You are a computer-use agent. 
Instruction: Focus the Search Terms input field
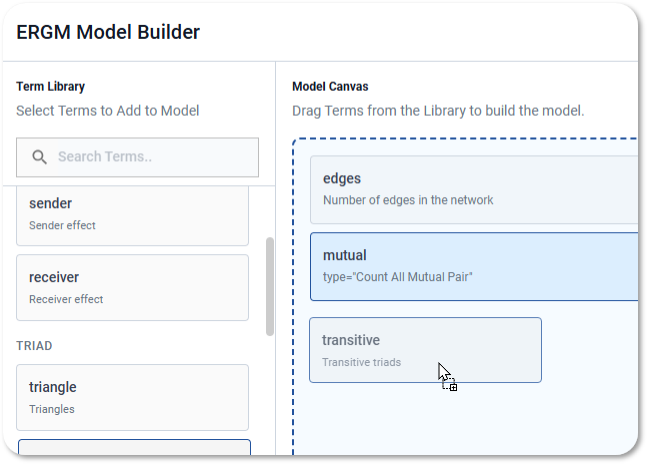(x=137, y=157)
